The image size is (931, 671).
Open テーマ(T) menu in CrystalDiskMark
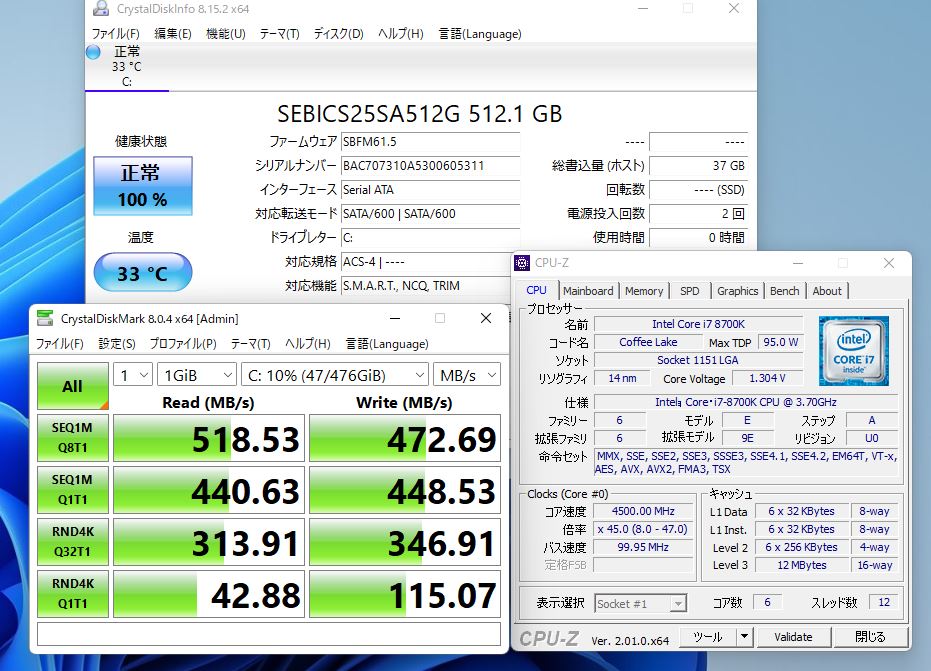point(251,344)
